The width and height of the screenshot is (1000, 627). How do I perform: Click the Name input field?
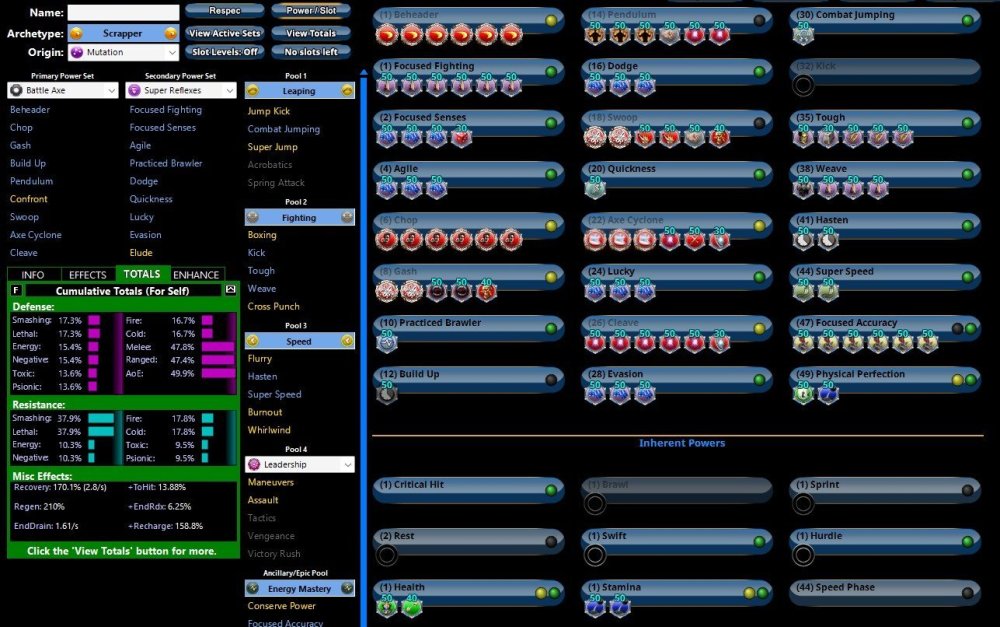[x=123, y=13]
